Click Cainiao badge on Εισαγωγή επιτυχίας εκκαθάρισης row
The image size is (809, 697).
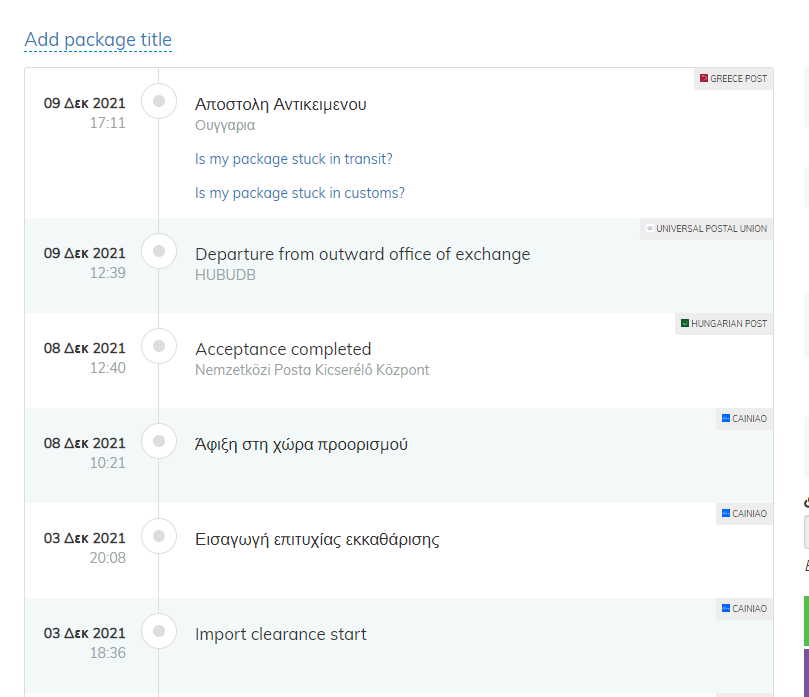744,513
